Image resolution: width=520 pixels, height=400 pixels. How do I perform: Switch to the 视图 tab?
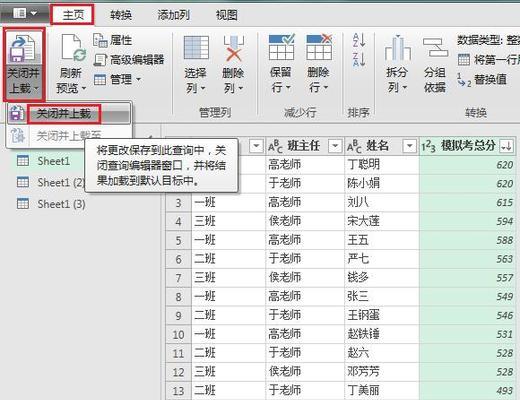[227, 15]
